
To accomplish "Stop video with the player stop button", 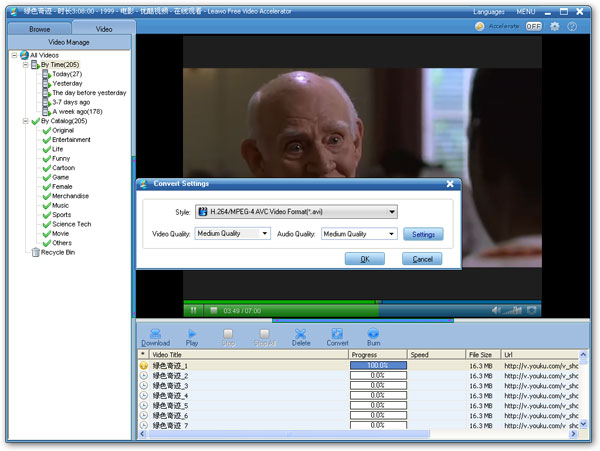I will click(214, 310).
